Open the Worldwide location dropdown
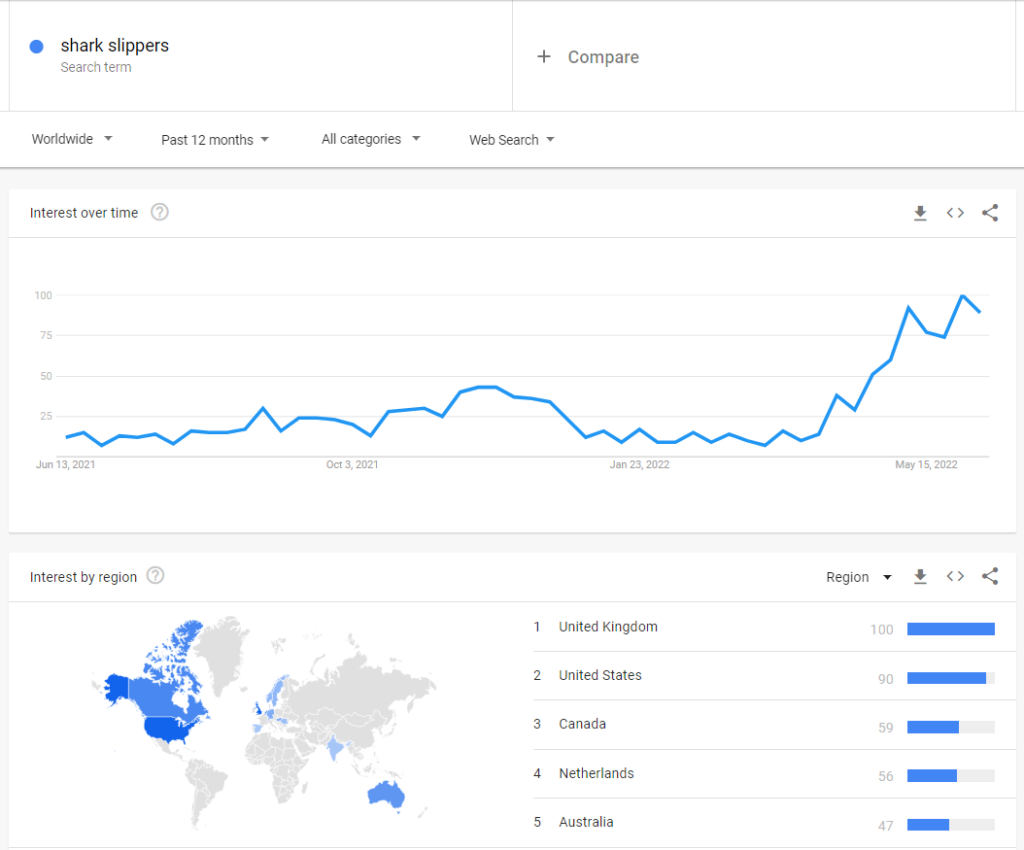The image size is (1024, 850). coord(72,139)
